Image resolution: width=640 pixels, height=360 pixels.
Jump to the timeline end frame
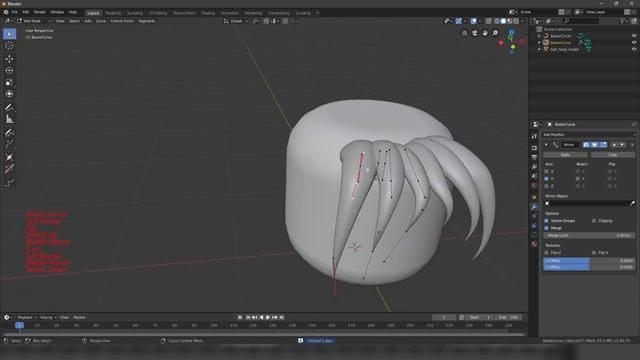[x=282, y=318]
